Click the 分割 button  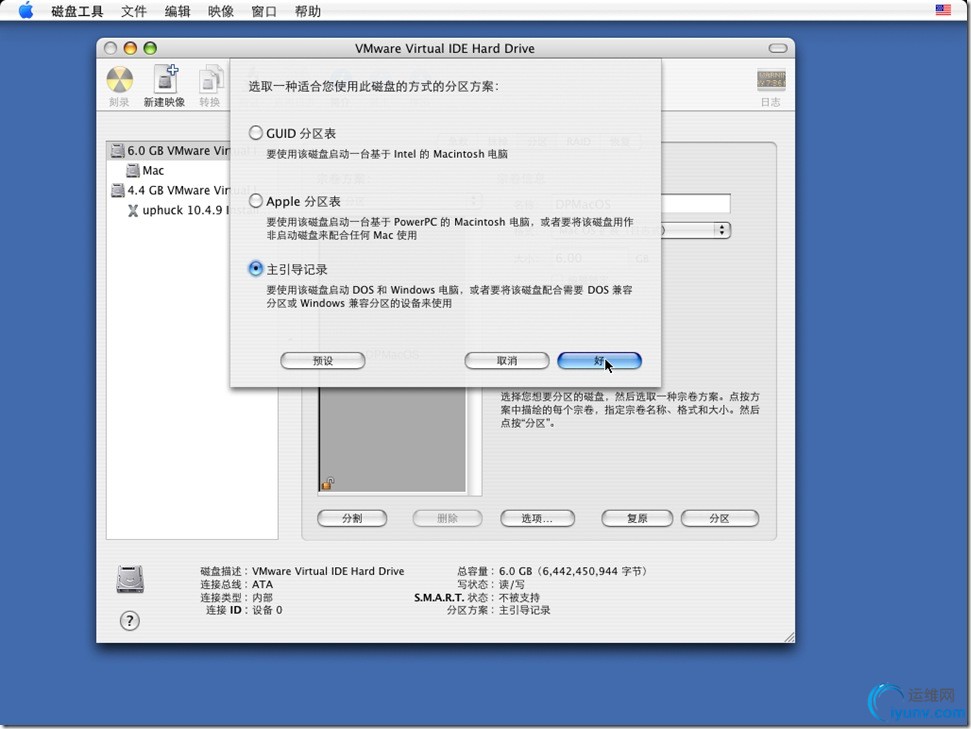352,518
